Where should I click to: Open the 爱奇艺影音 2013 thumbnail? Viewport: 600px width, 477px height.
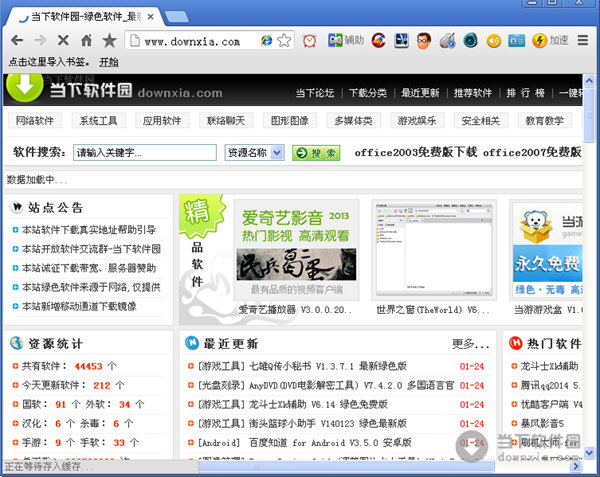tap(296, 250)
